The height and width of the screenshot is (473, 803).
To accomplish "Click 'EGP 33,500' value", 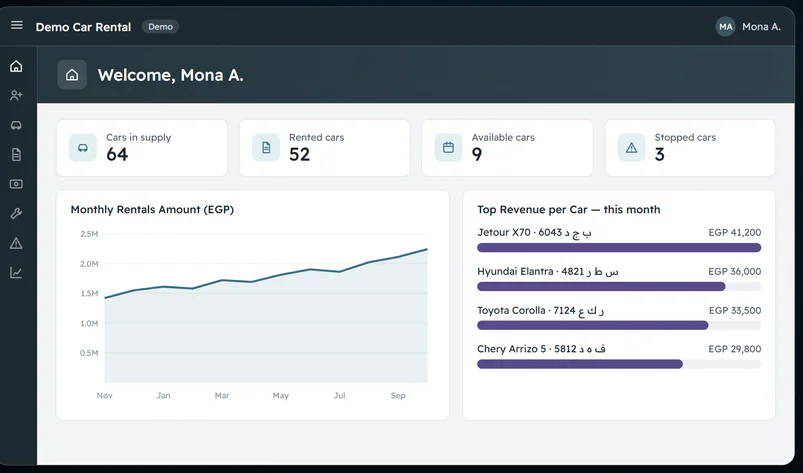I will (x=735, y=310).
